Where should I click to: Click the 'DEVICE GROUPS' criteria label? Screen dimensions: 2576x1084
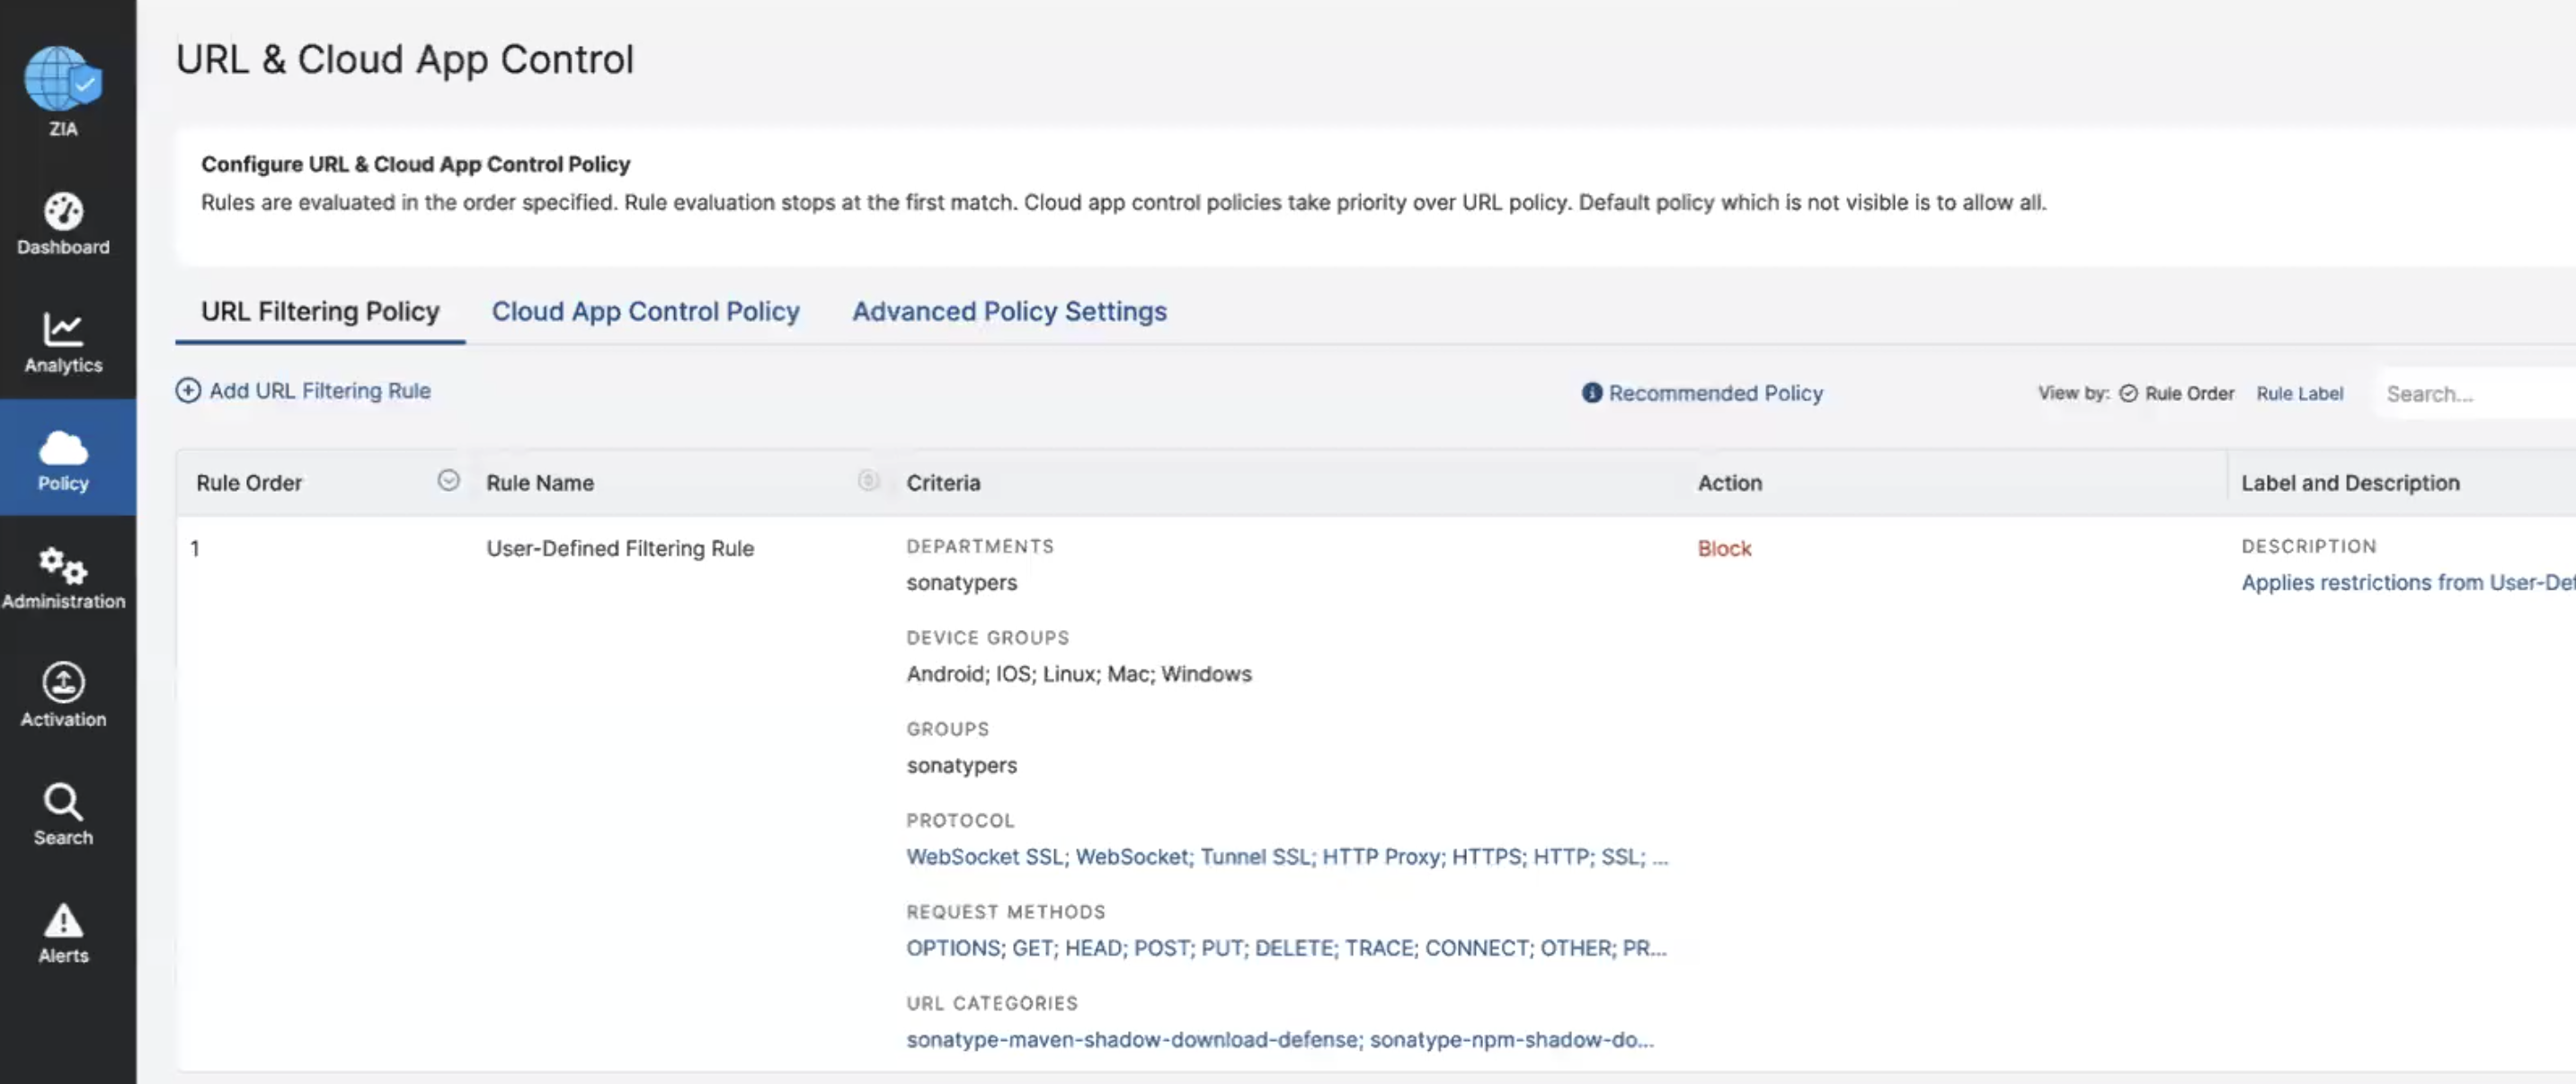pos(988,637)
